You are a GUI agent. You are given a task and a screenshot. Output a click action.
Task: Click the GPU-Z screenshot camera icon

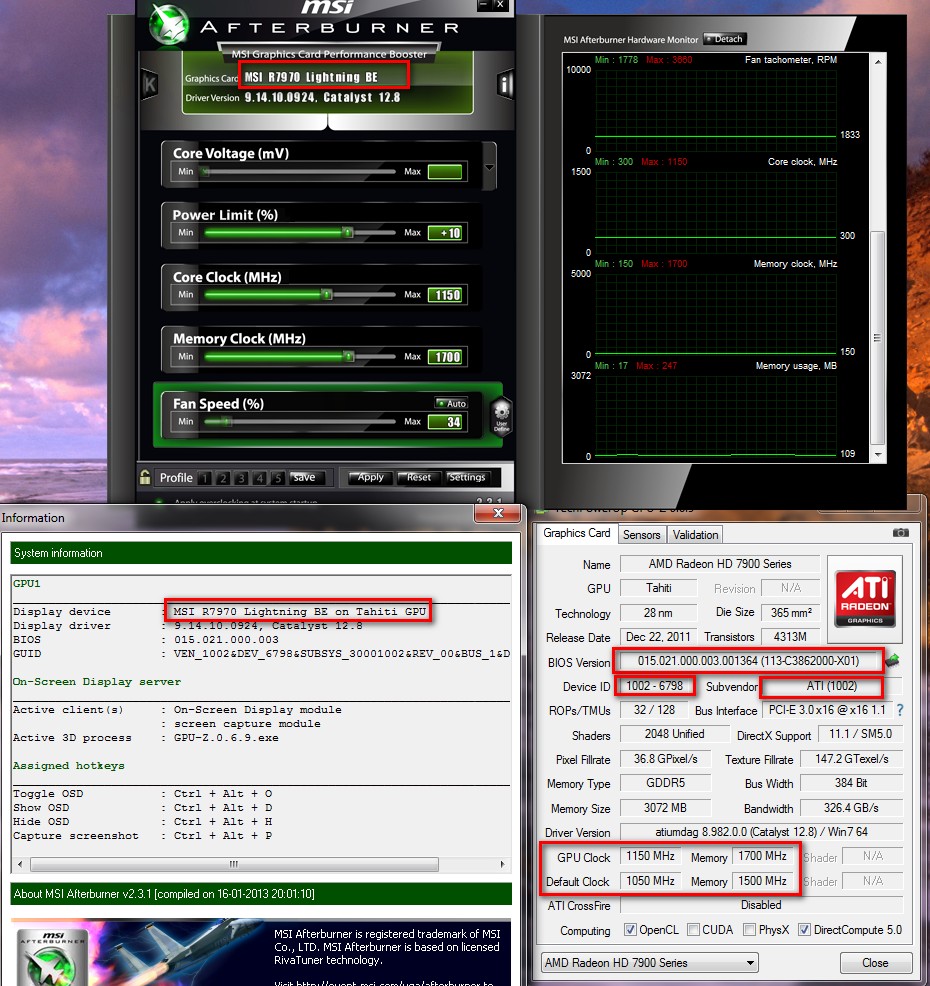tap(900, 533)
